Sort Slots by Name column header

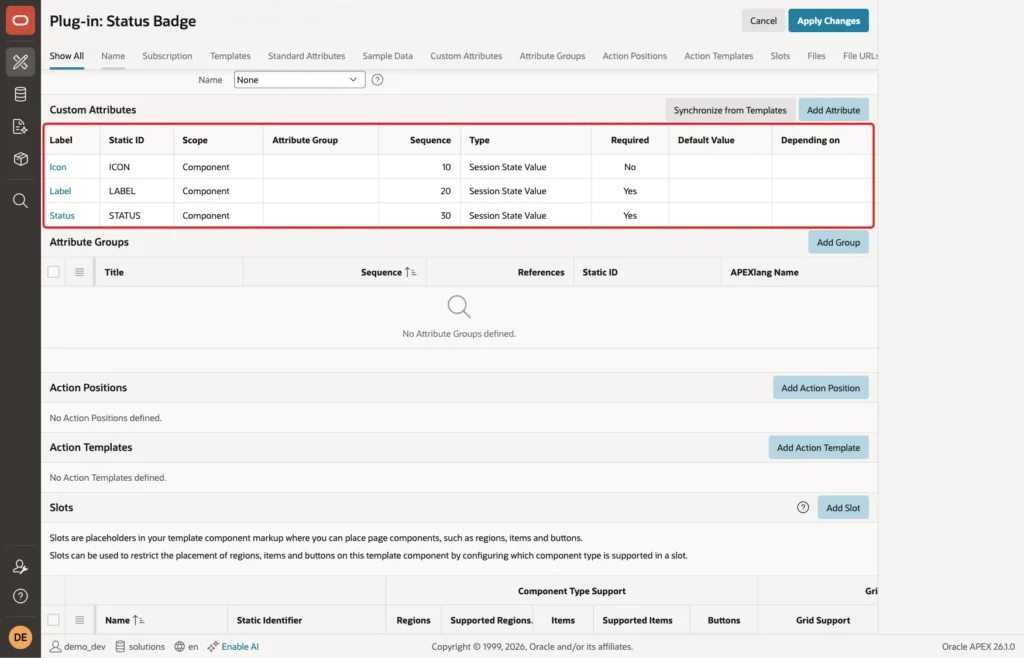[x=124, y=620]
